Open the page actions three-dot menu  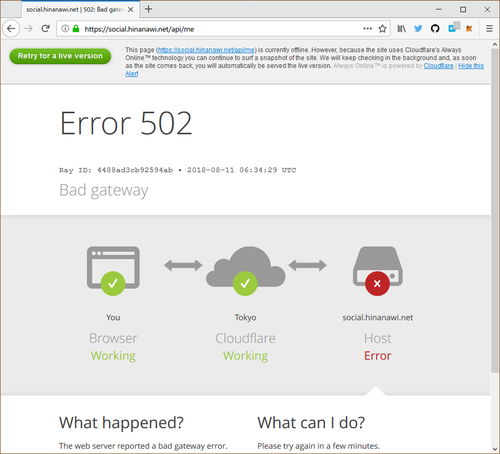point(367,29)
